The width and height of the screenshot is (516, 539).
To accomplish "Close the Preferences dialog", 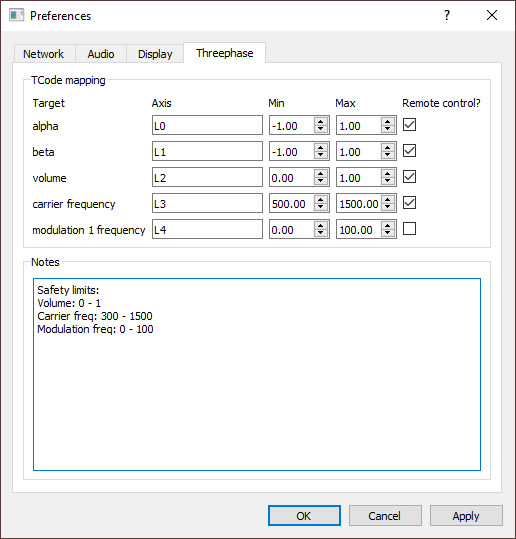I will coord(492,15).
